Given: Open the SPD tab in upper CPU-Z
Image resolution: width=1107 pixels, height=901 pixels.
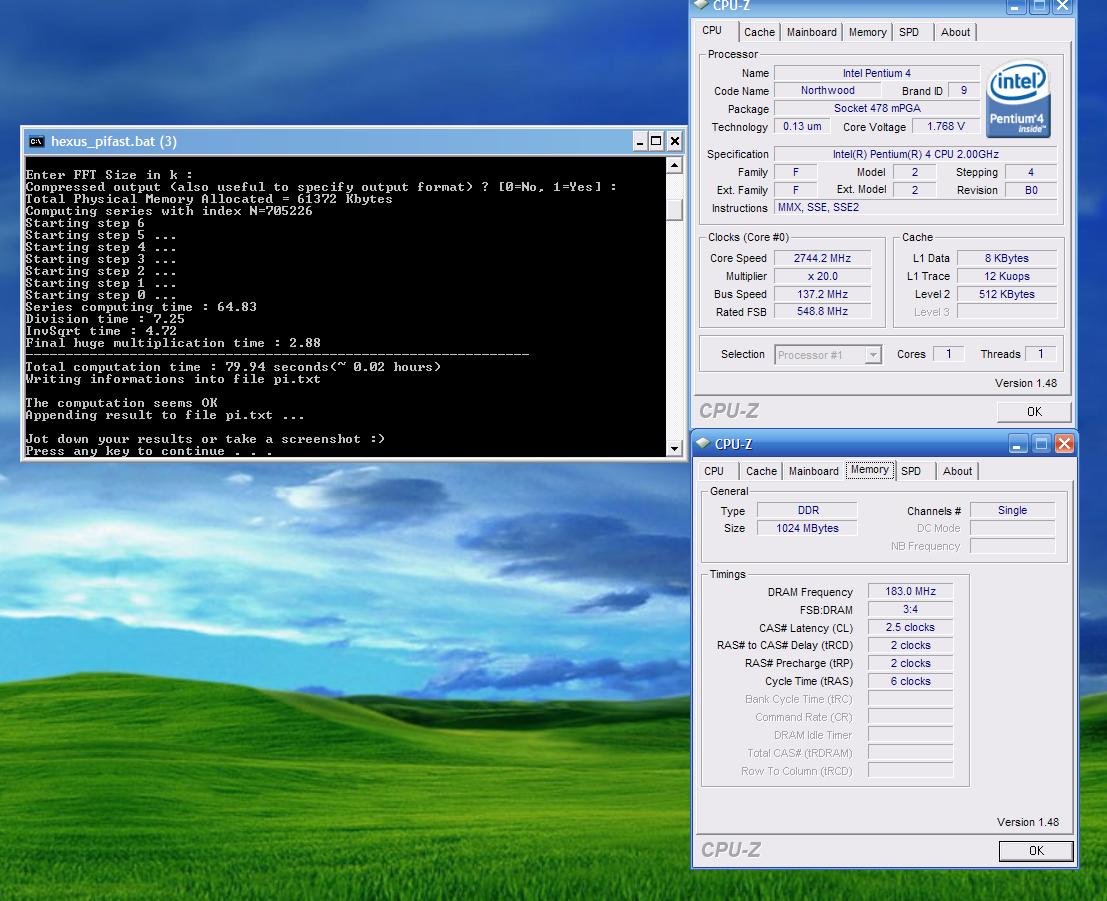Looking at the screenshot, I should click(909, 32).
